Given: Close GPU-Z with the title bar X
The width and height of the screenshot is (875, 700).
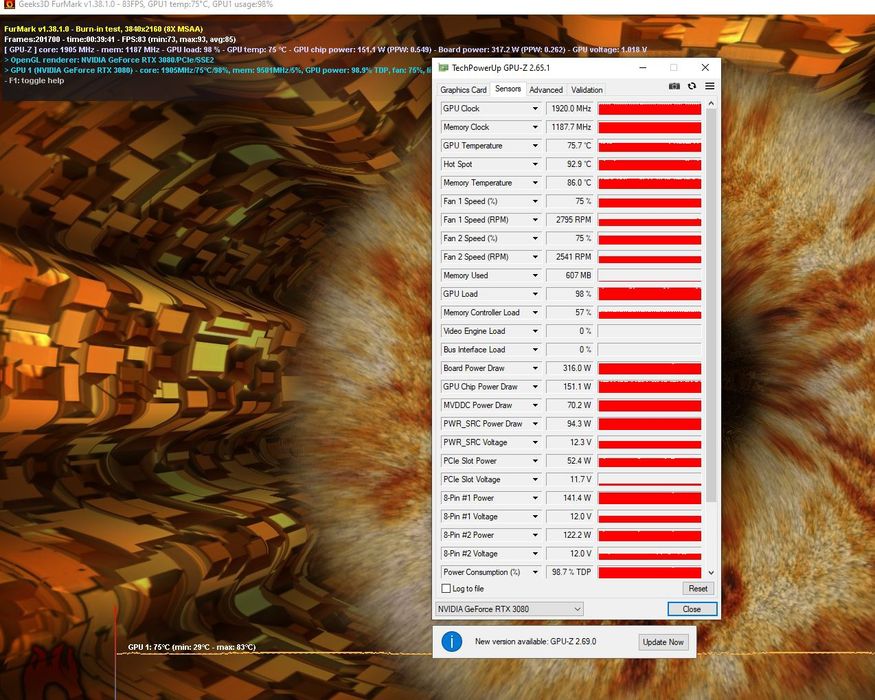Looking at the screenshot, I should (x=705, y=68).
